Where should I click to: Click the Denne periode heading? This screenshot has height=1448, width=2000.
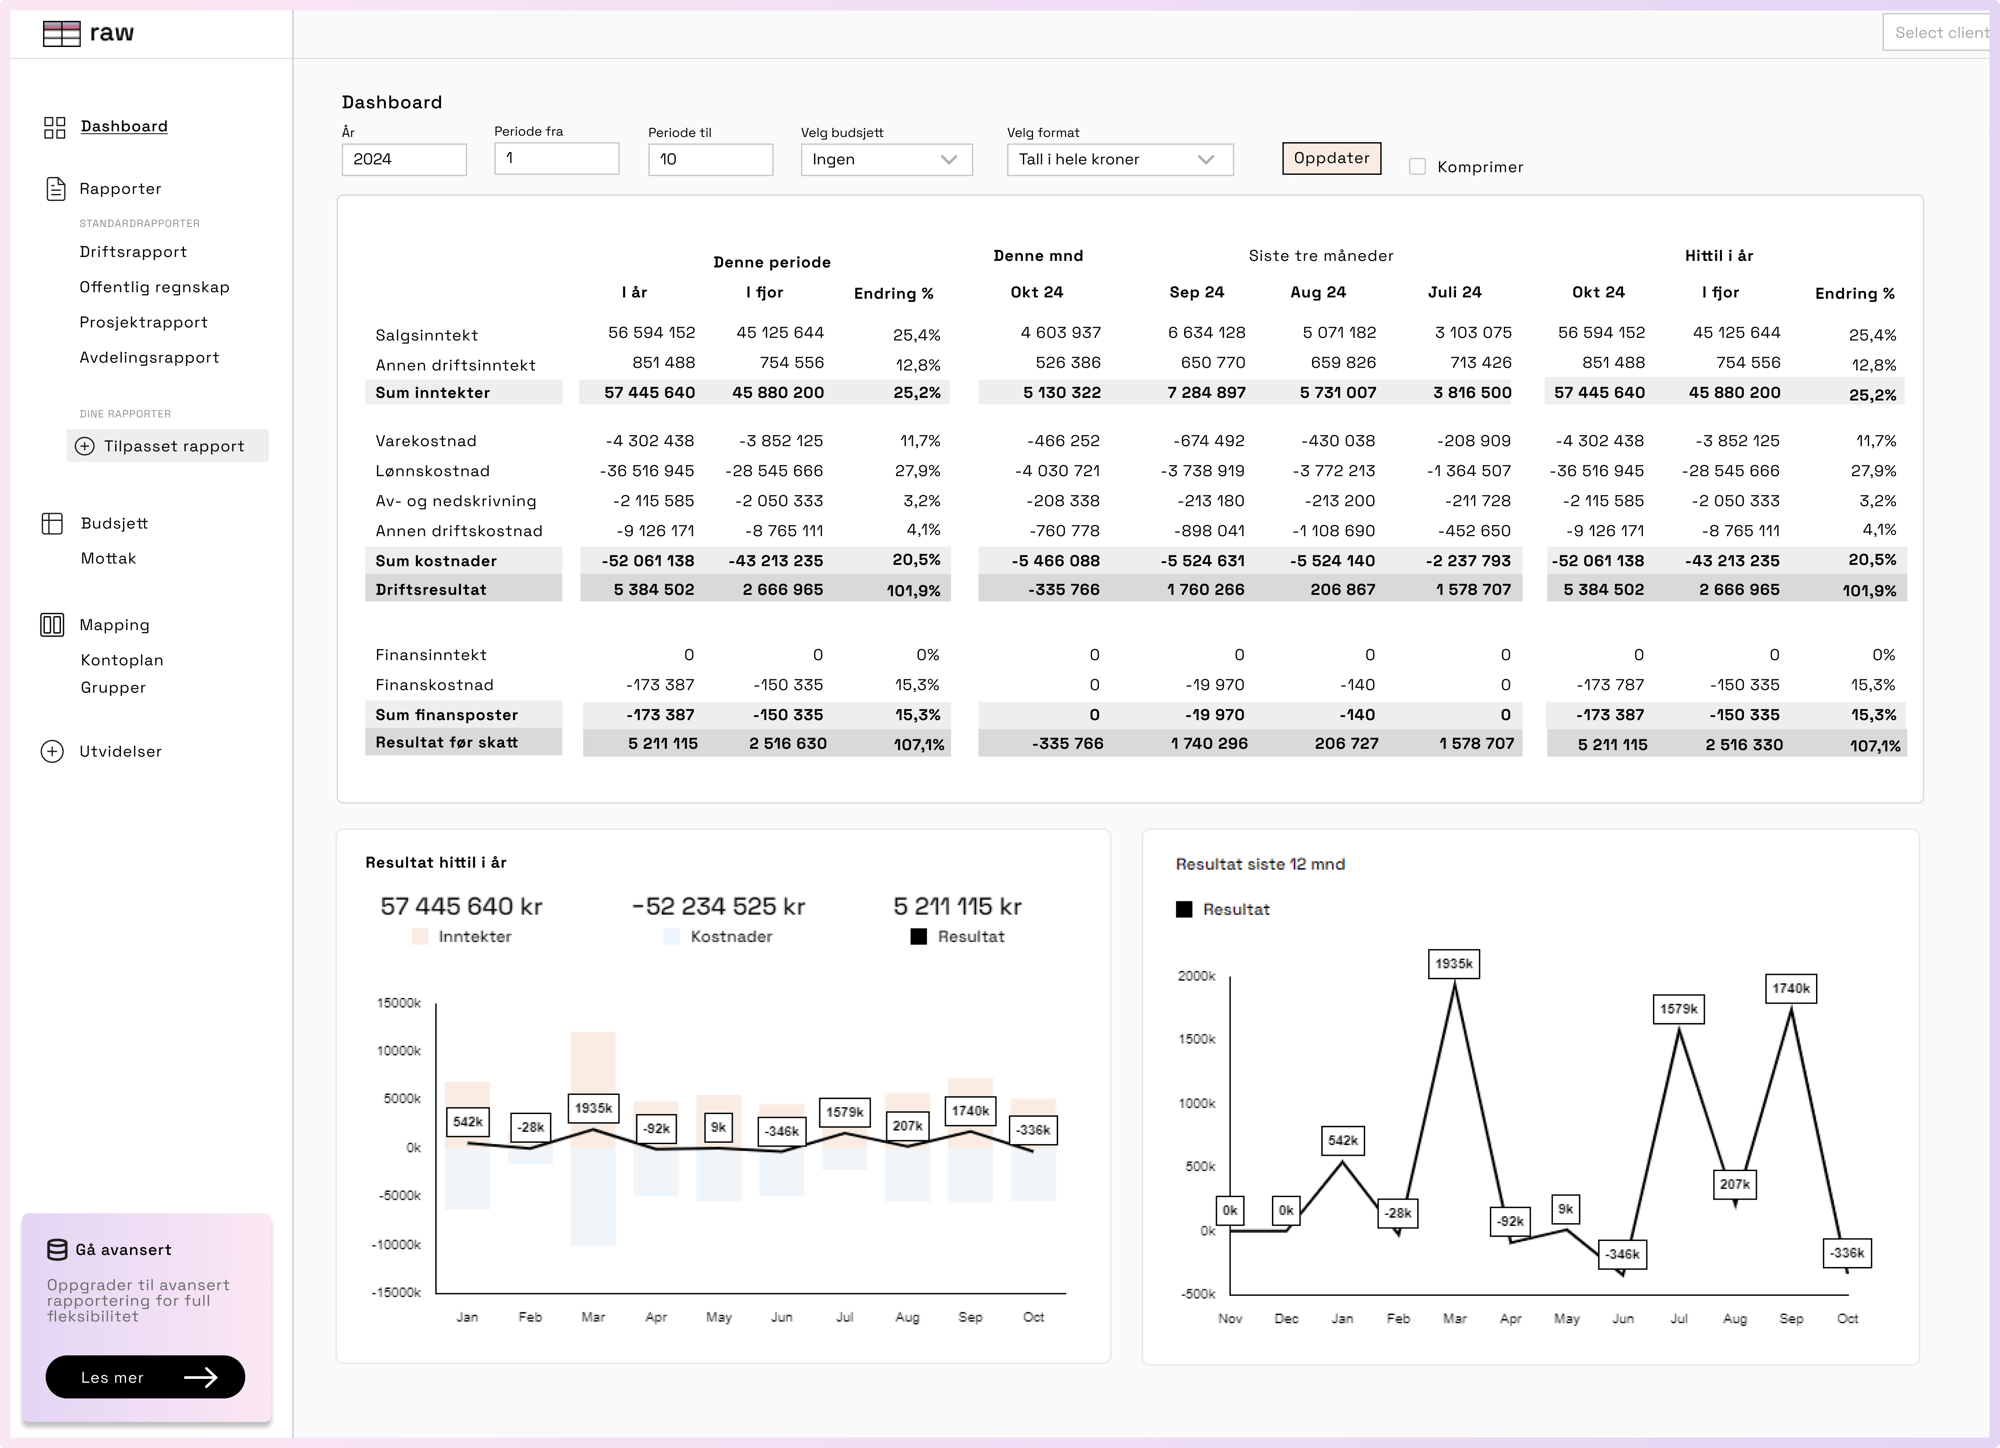(x=772, y=262)
